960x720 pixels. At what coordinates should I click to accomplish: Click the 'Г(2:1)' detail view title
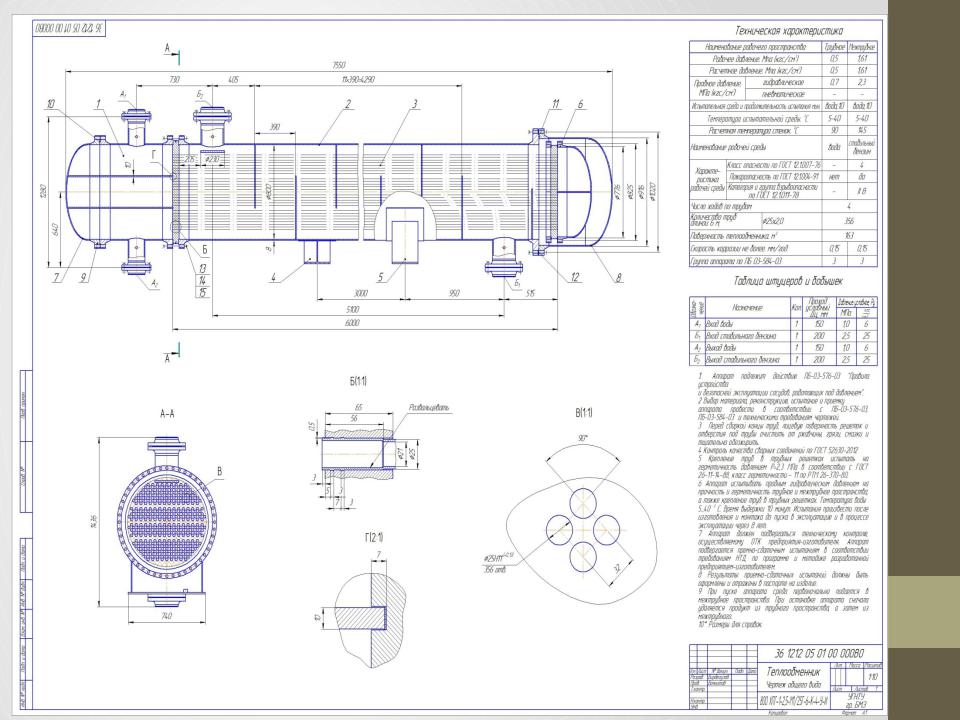pyautogui.click(x=374, y=538)
